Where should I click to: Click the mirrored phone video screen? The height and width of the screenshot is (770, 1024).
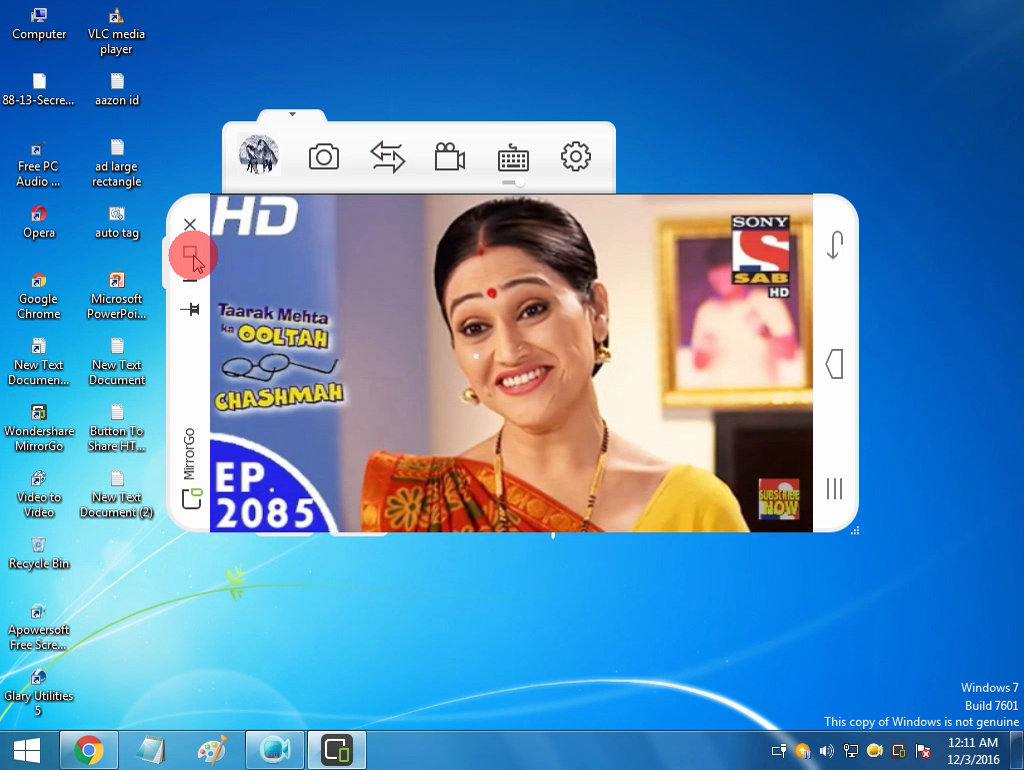click(511, 363)
